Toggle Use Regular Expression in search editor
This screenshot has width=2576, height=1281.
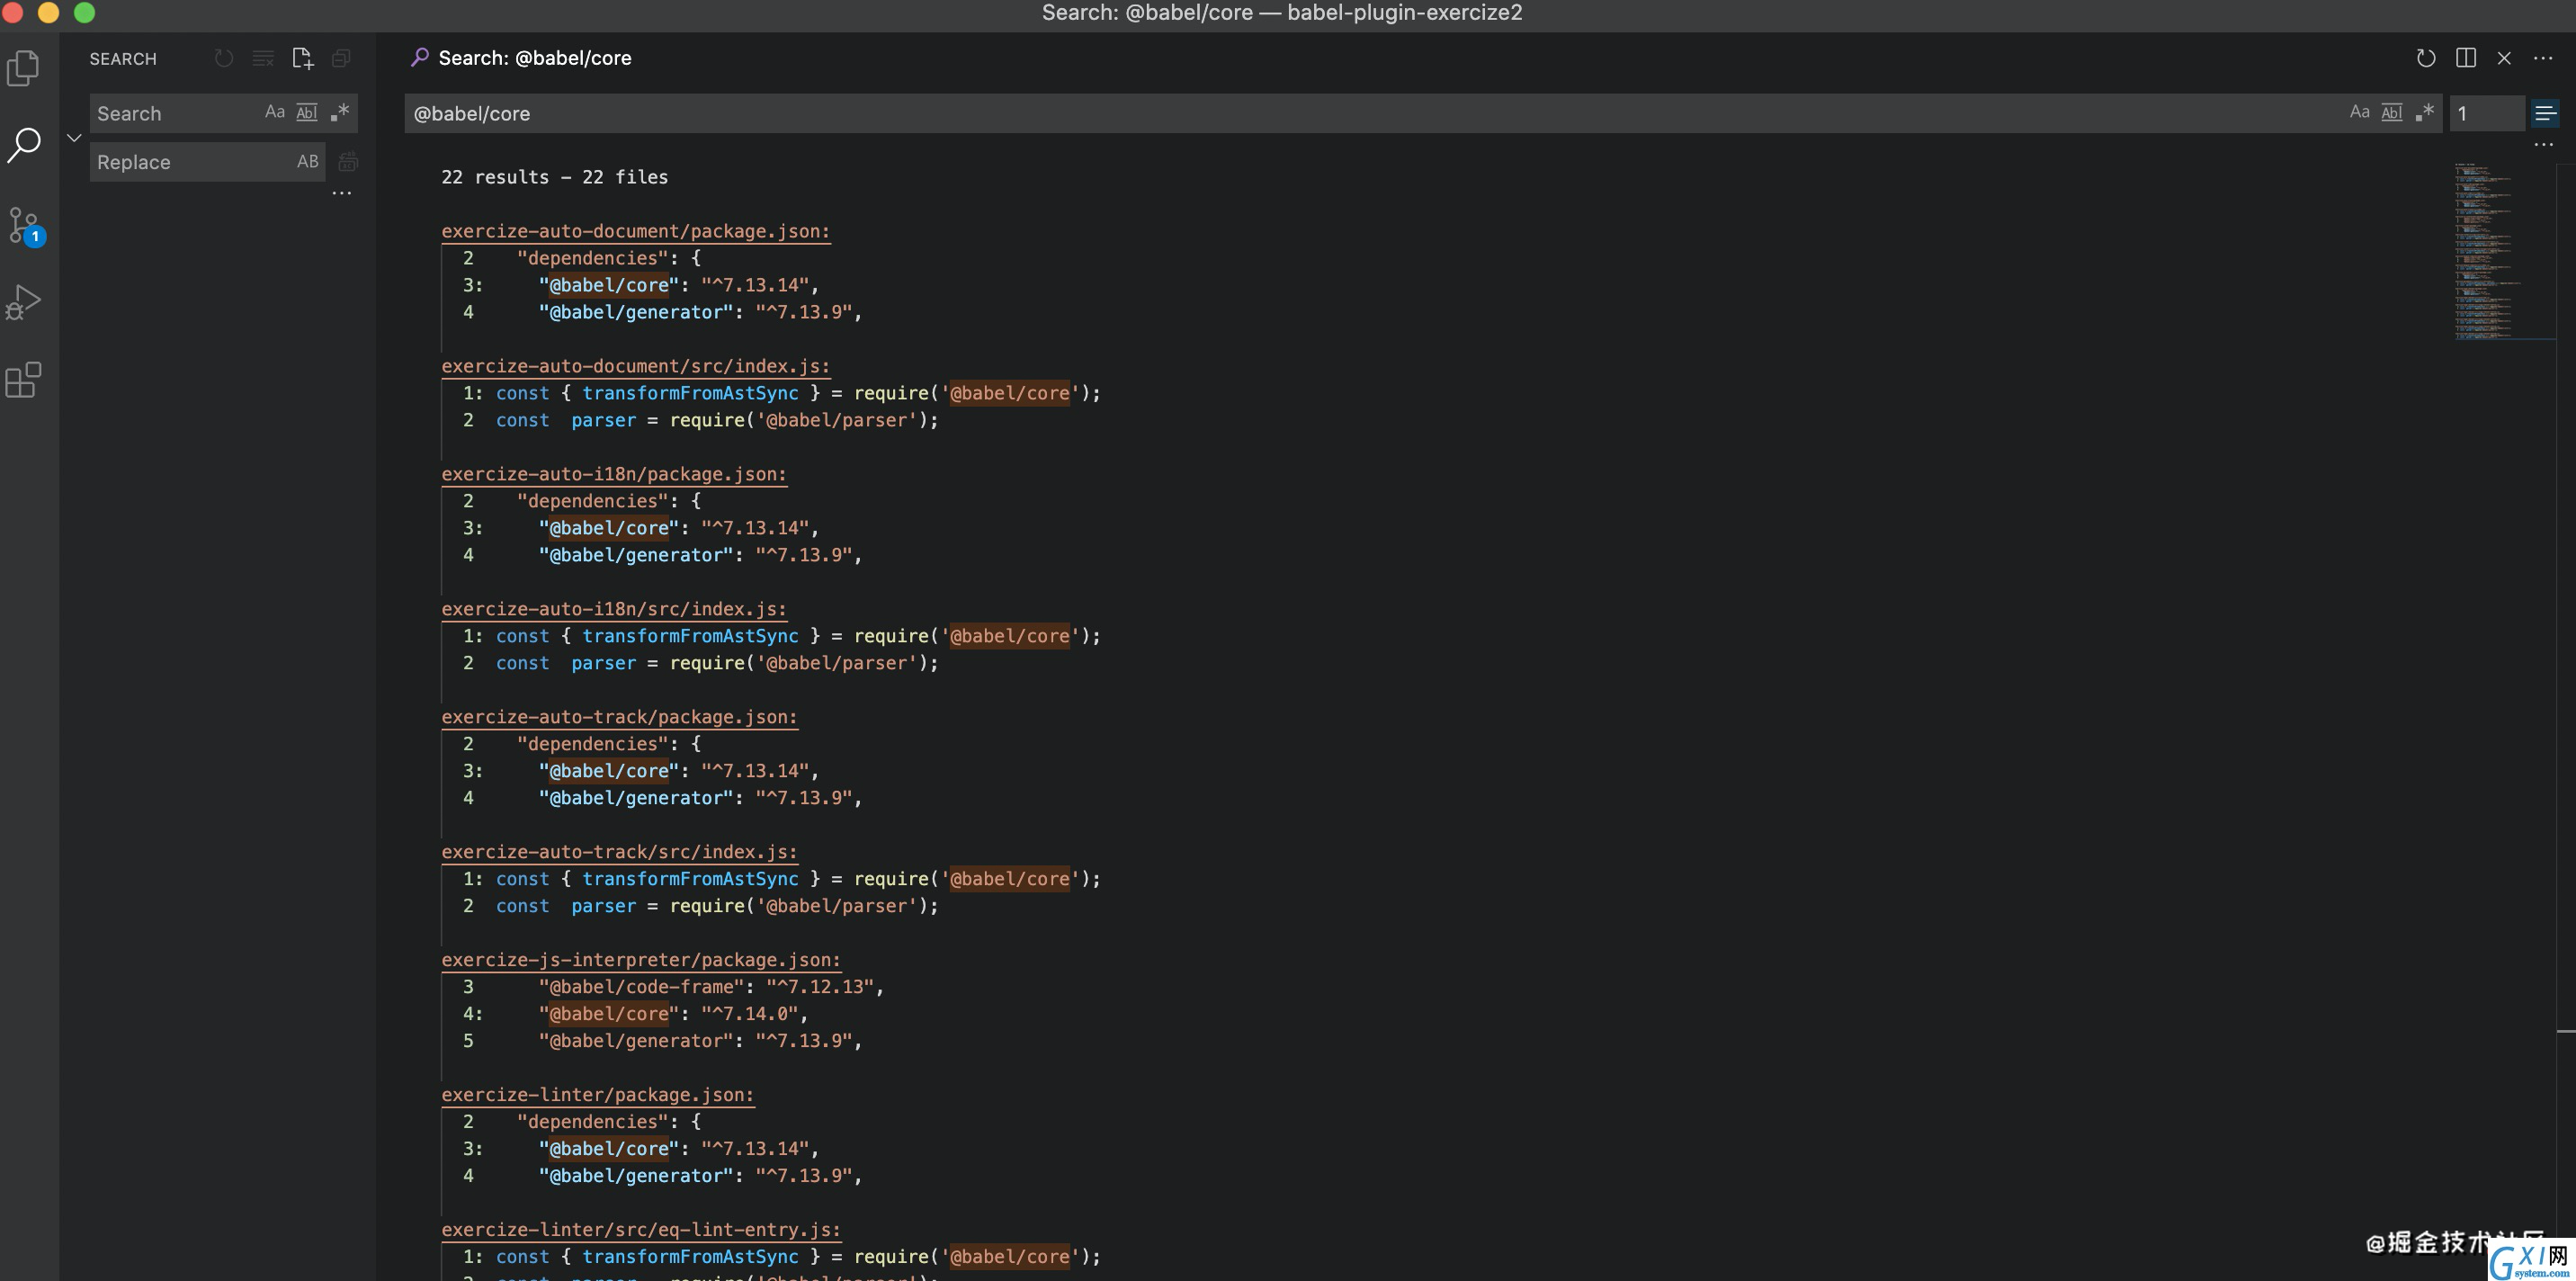2425,113
